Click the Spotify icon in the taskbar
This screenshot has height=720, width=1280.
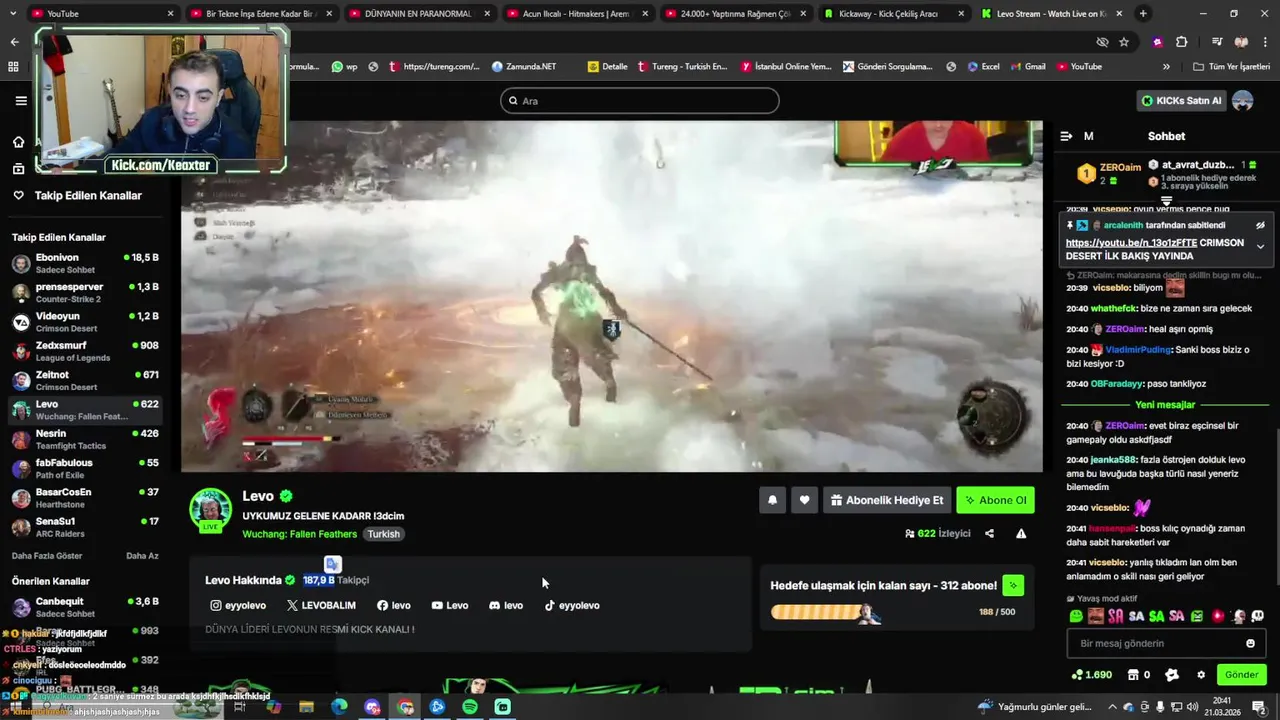click(470, 707)
